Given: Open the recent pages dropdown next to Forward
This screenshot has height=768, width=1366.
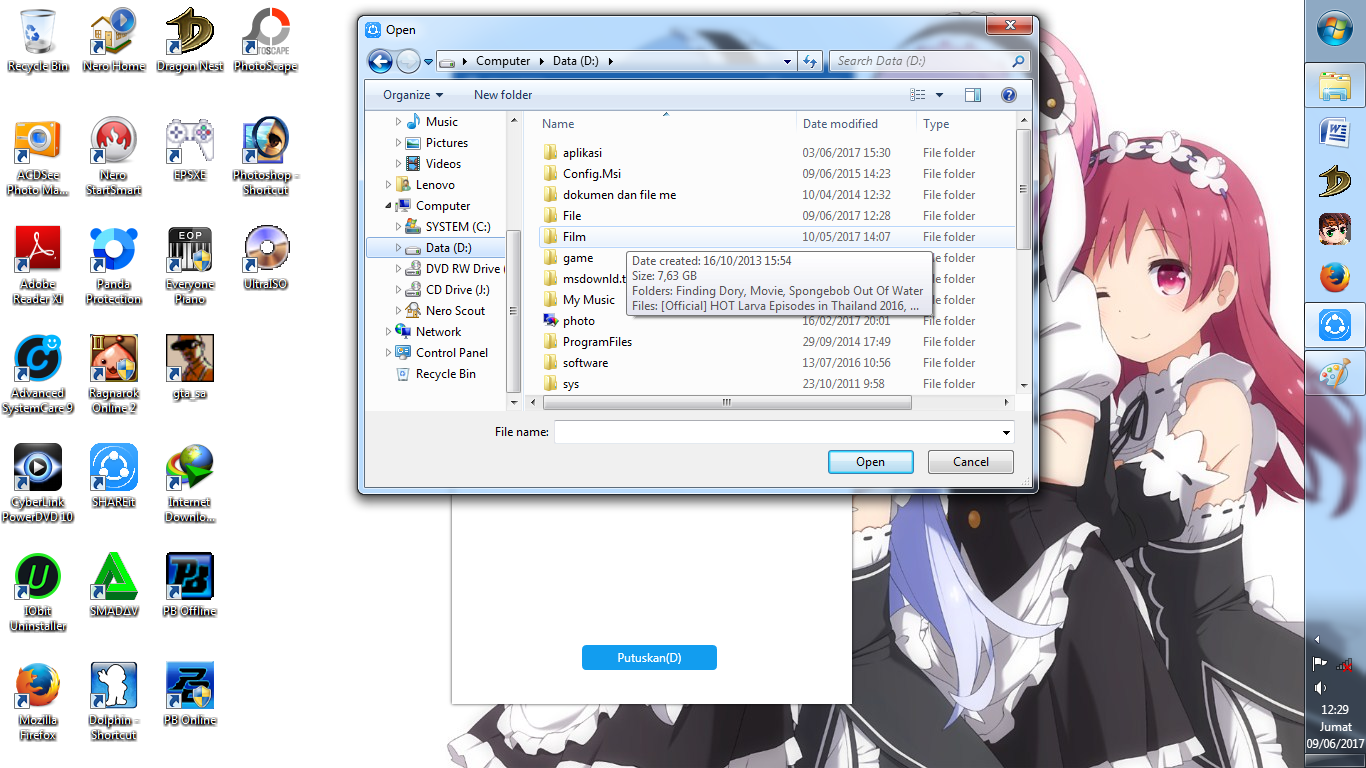Looking at the screenshot, I should [428, 61].
